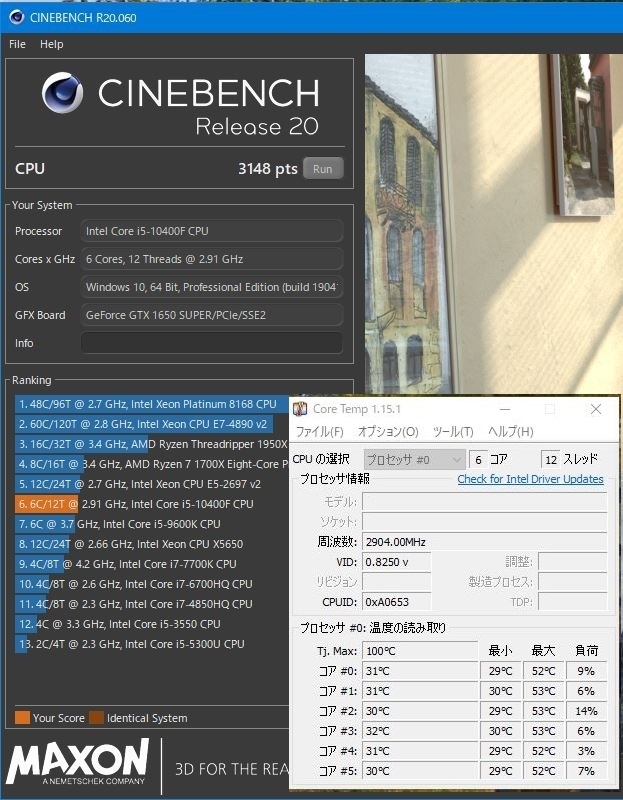Open the ヘルプ(H) menu in Core Temp

point(511,432)
